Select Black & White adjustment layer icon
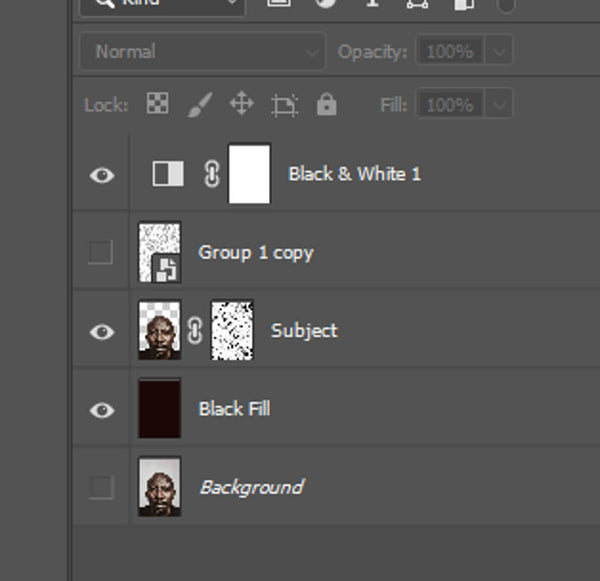Image resolution: width=600 pixels, height=581 pixels. coord(168,174)
